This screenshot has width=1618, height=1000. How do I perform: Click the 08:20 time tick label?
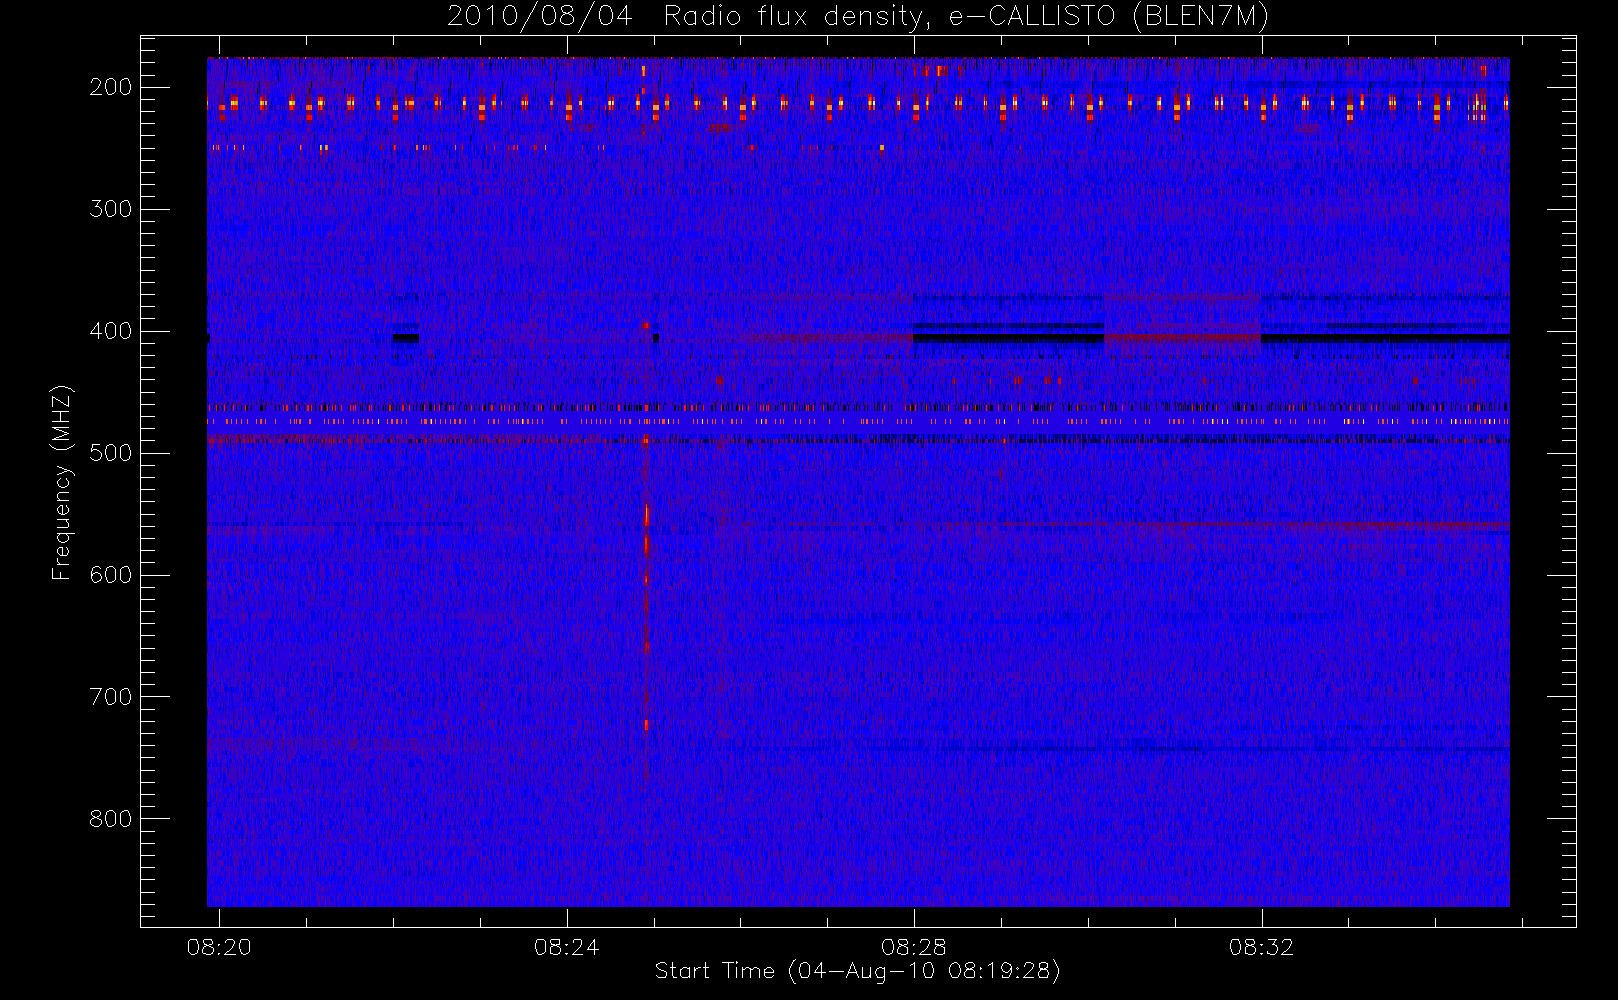pos(219,947)
